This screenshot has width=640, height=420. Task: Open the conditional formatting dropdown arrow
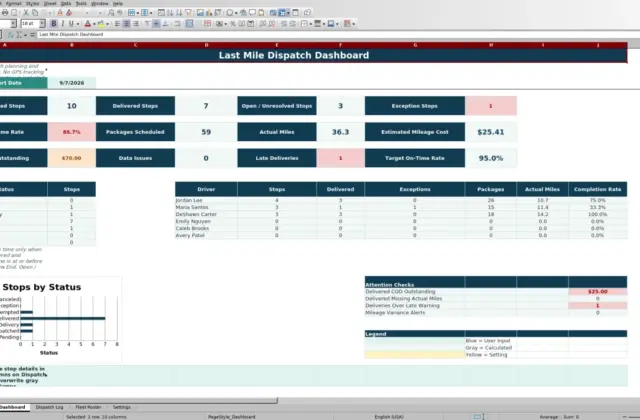pyautogui.click(x=353, y=24)
